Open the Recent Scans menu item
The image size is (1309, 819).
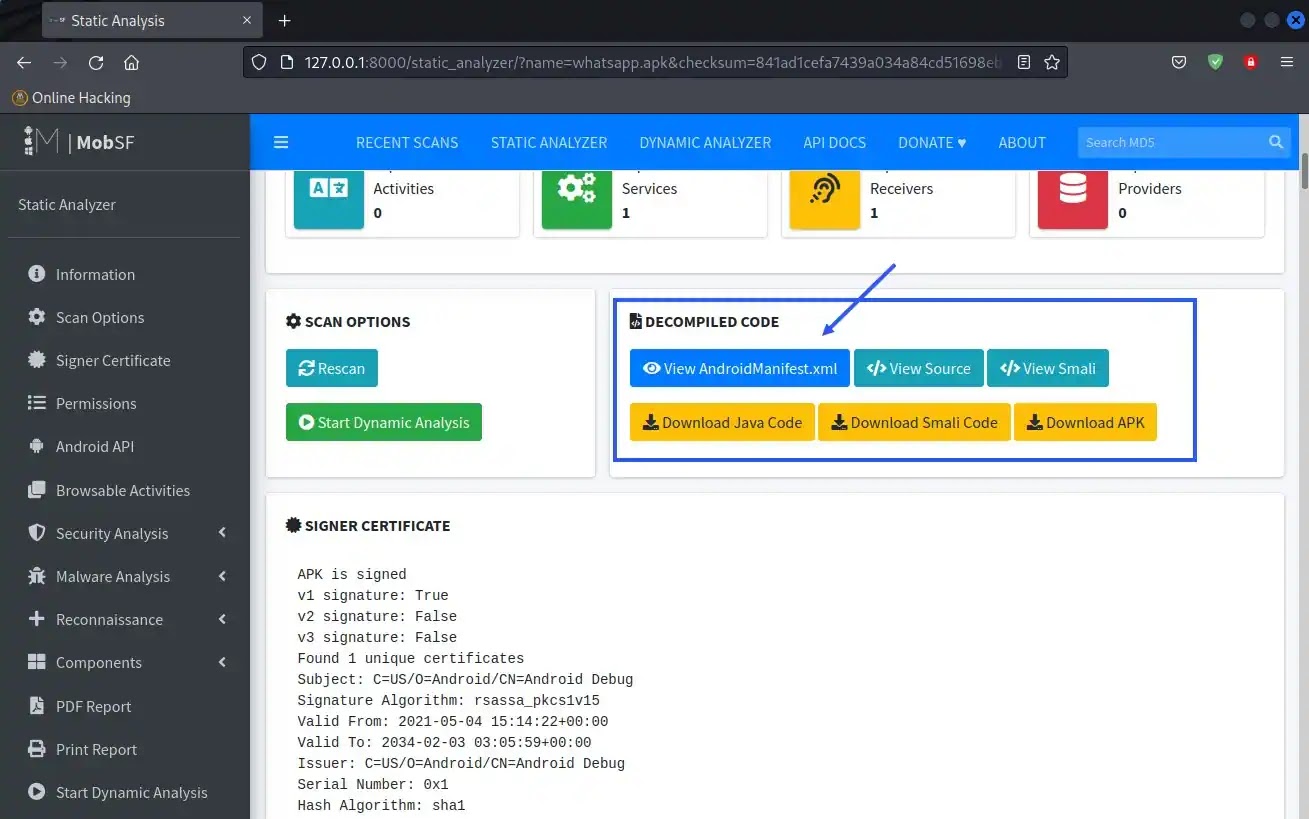coord(407,142)
